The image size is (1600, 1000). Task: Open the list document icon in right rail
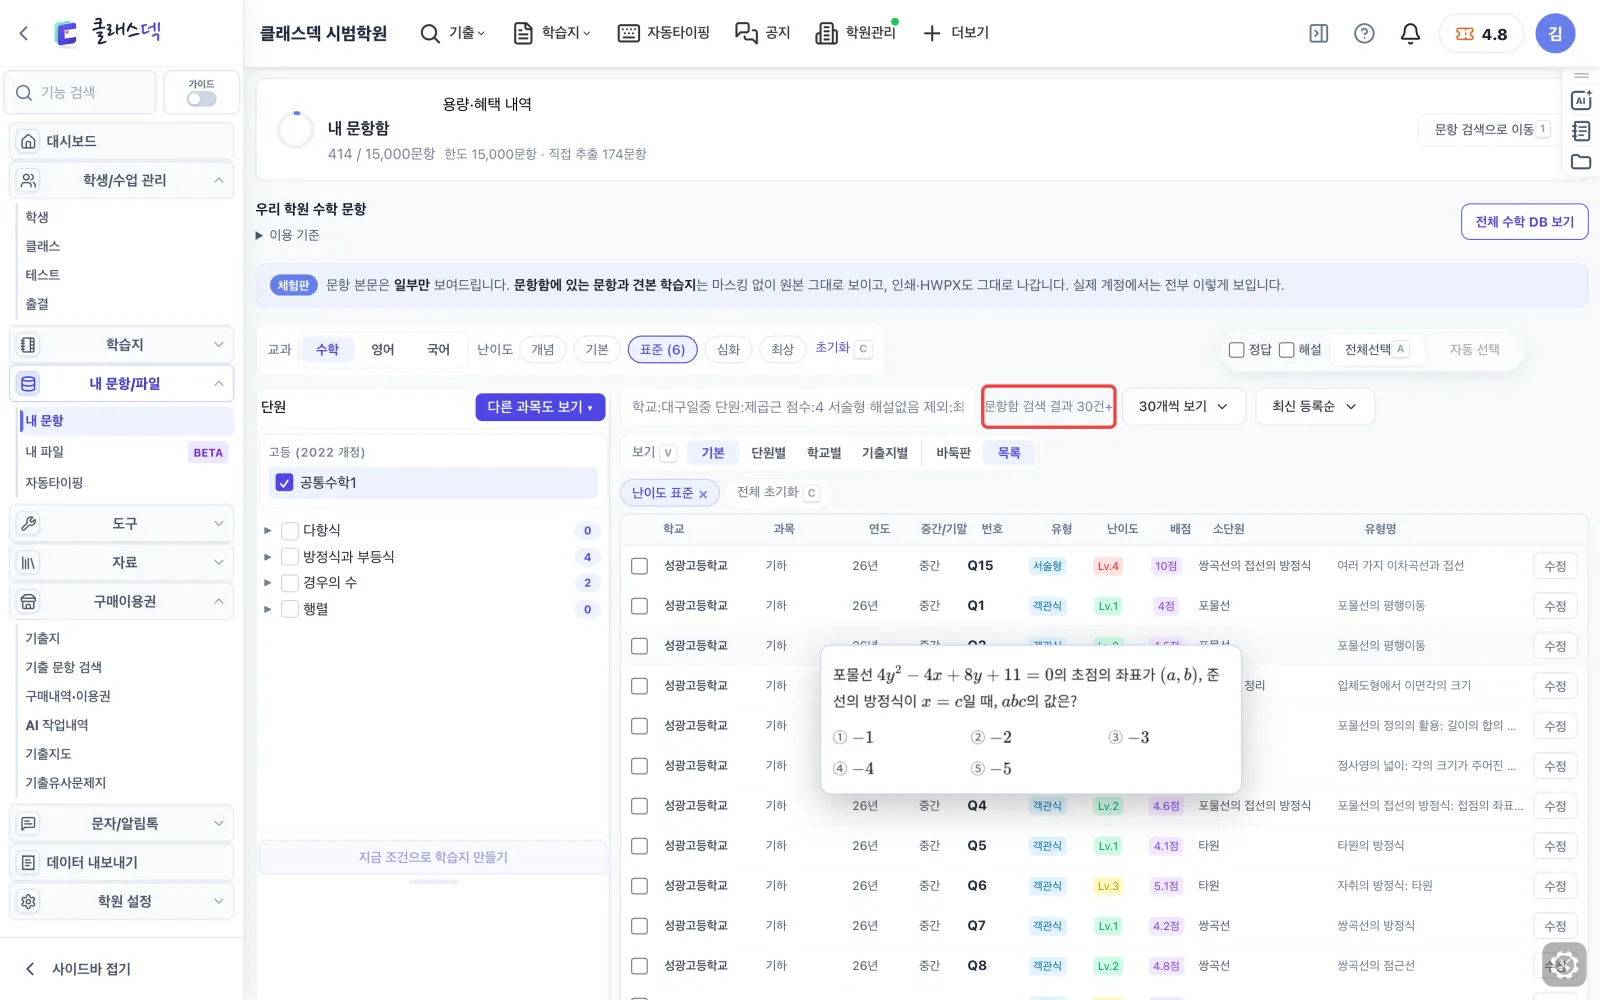pos(1581,131)
